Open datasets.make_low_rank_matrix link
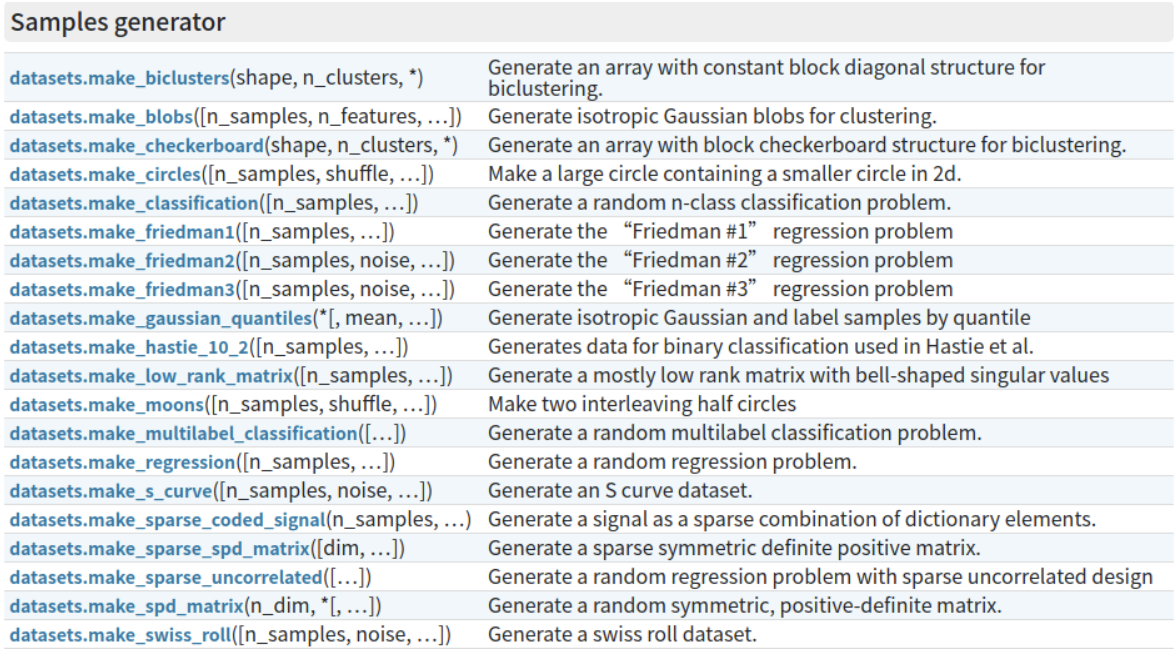The height and width of the screenshot is (653, 1174). [x=150, y=376]
